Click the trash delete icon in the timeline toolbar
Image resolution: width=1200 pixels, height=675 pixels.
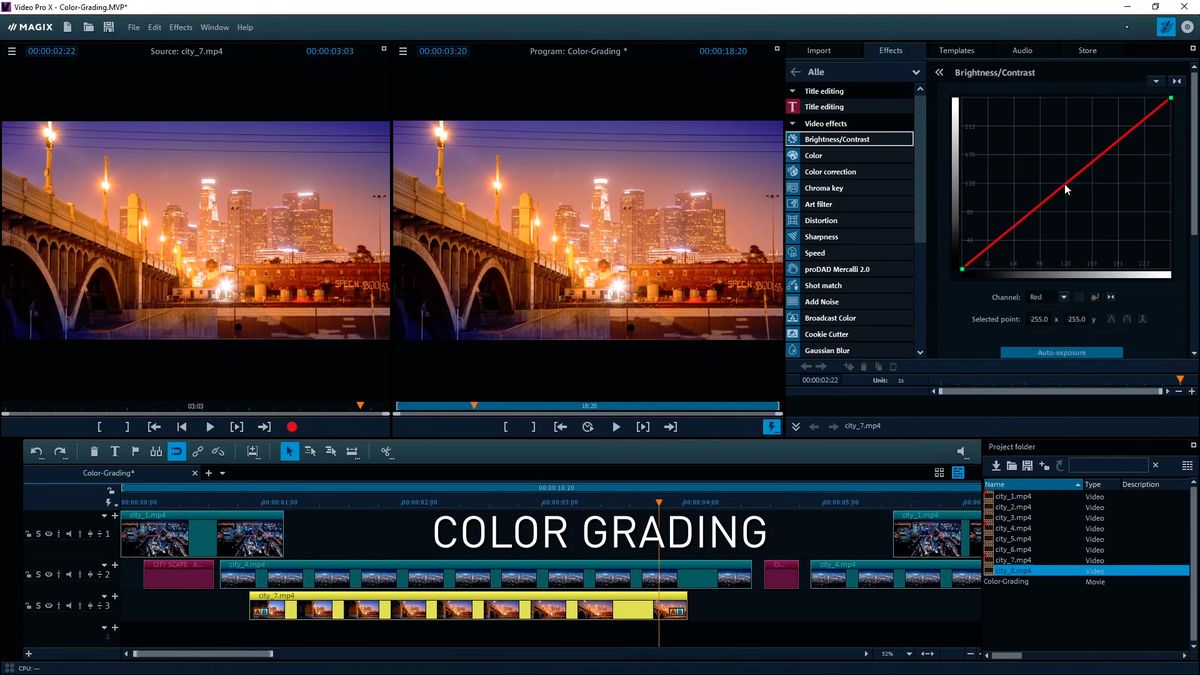click(x=94, y=451)
